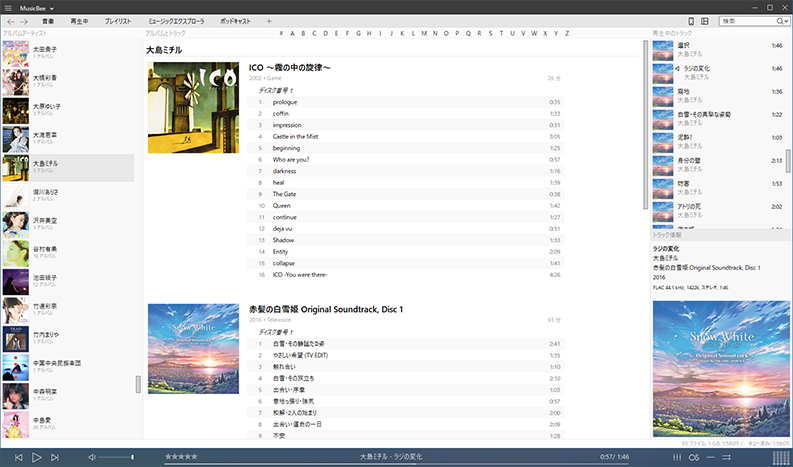Switch to the 再生中 tab

click(x=79, y=21)
